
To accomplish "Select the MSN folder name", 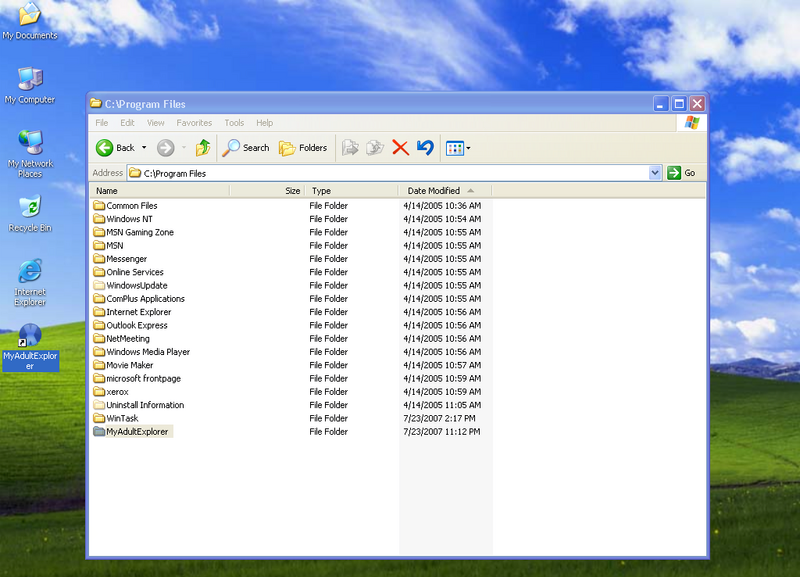I will (115, 245).
